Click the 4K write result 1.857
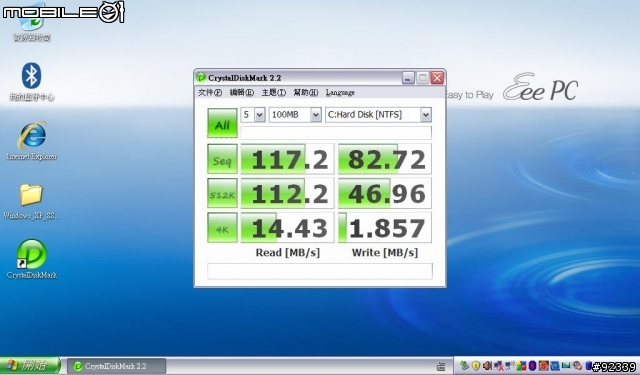The height and width of the screenshot is (375, 640). pyautogui.click(x=384, y=227)
